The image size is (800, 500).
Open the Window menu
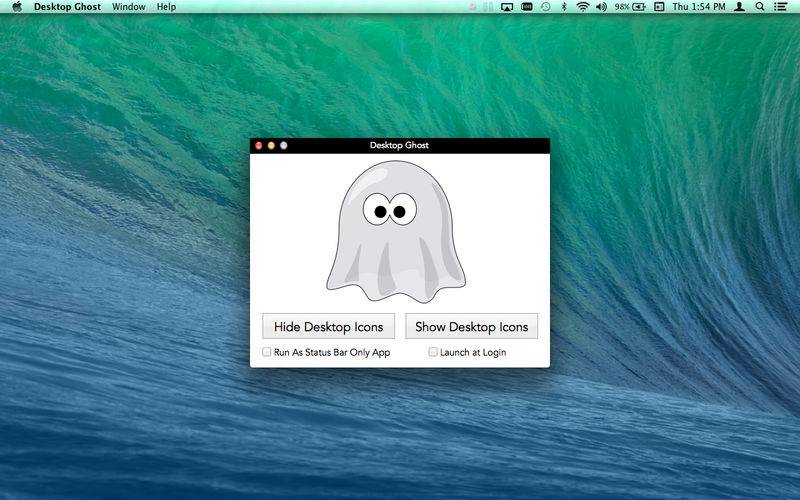click(128, 7)
